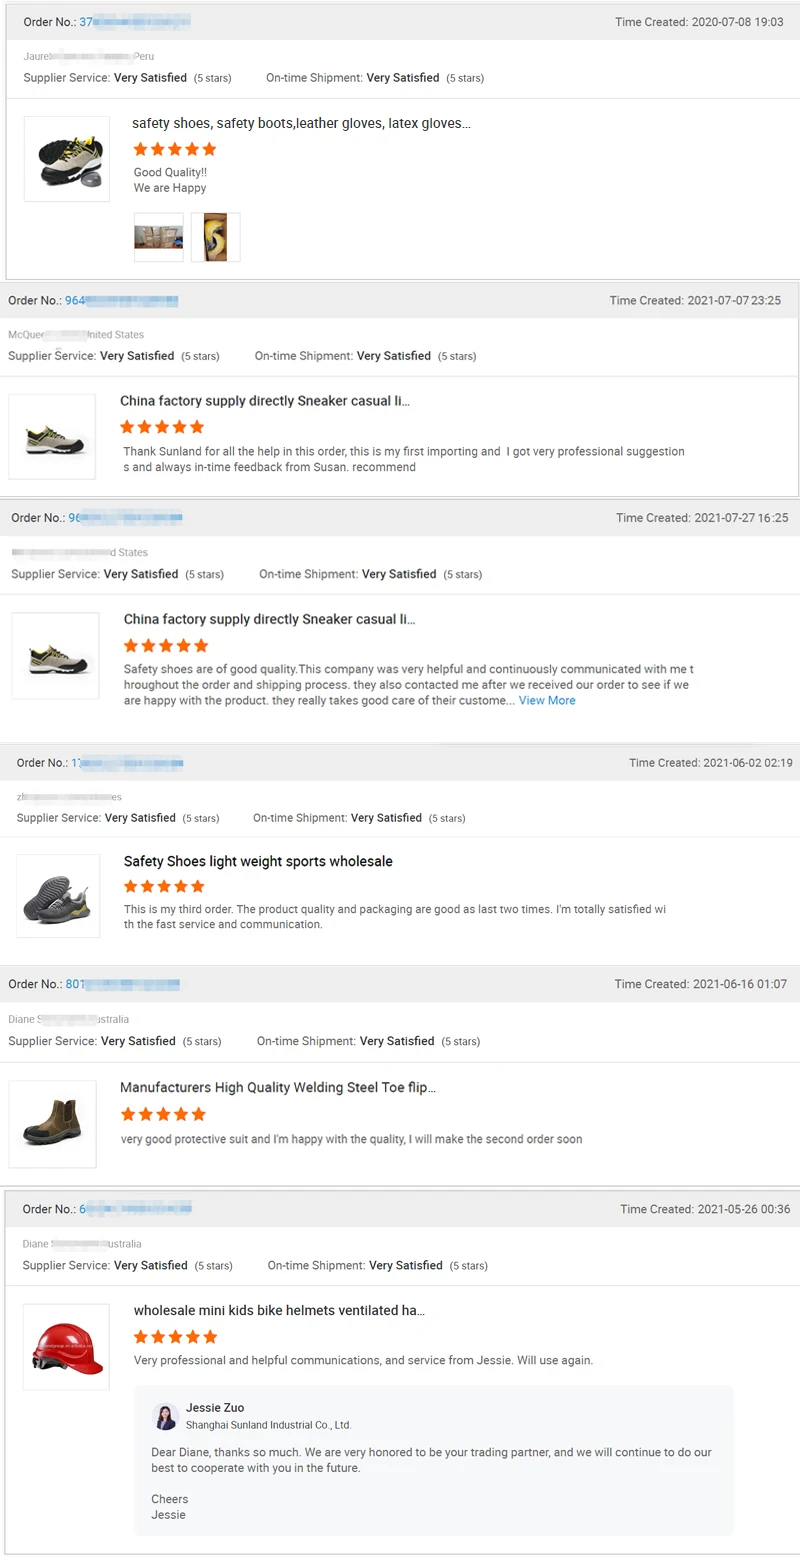
Task: Open "Safety Shoes light weight sports wholesale" title
Action: coord(258,861)
